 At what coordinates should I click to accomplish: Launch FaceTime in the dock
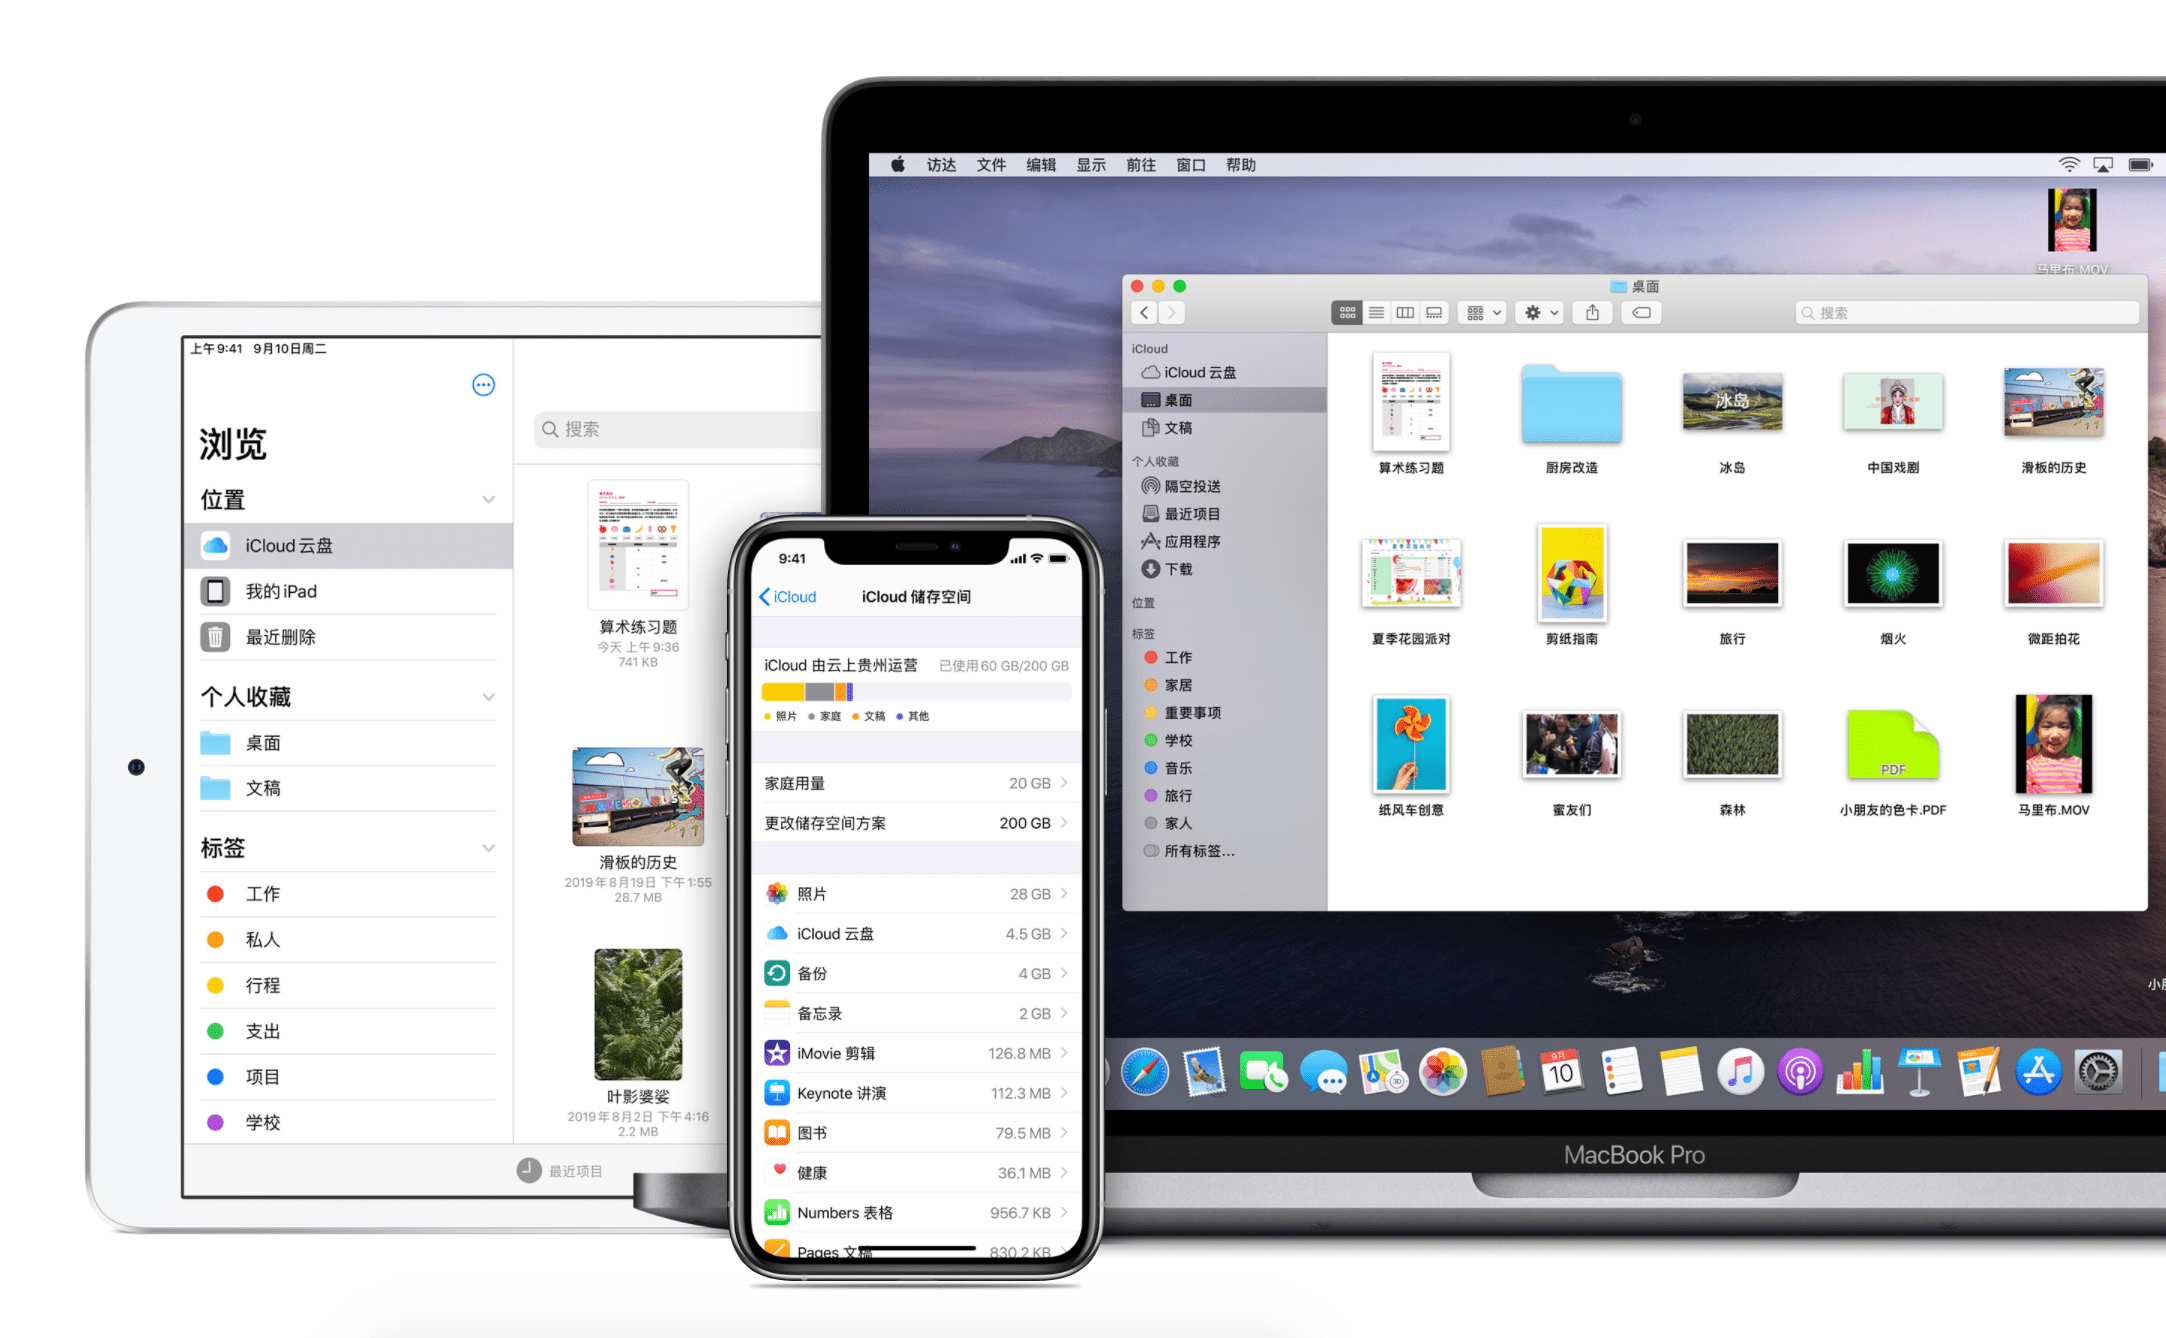[1263, 1073]
